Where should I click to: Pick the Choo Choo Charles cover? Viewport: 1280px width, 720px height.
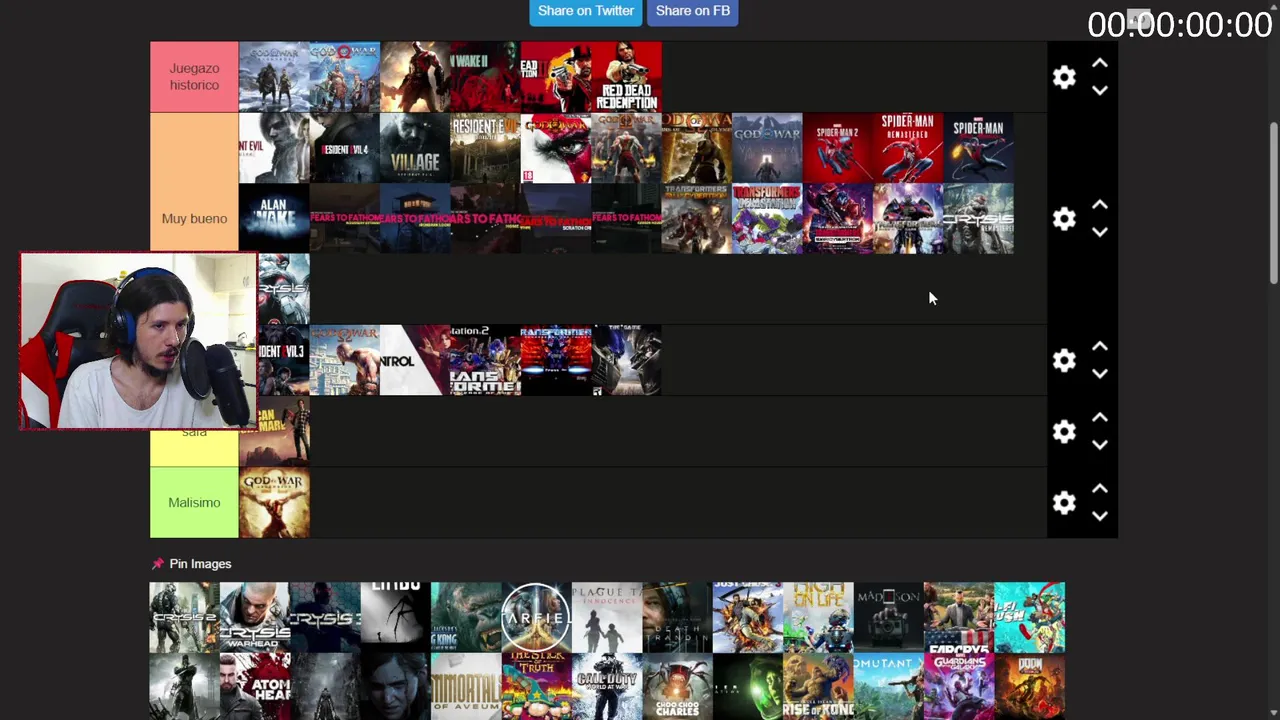point(677,687)
